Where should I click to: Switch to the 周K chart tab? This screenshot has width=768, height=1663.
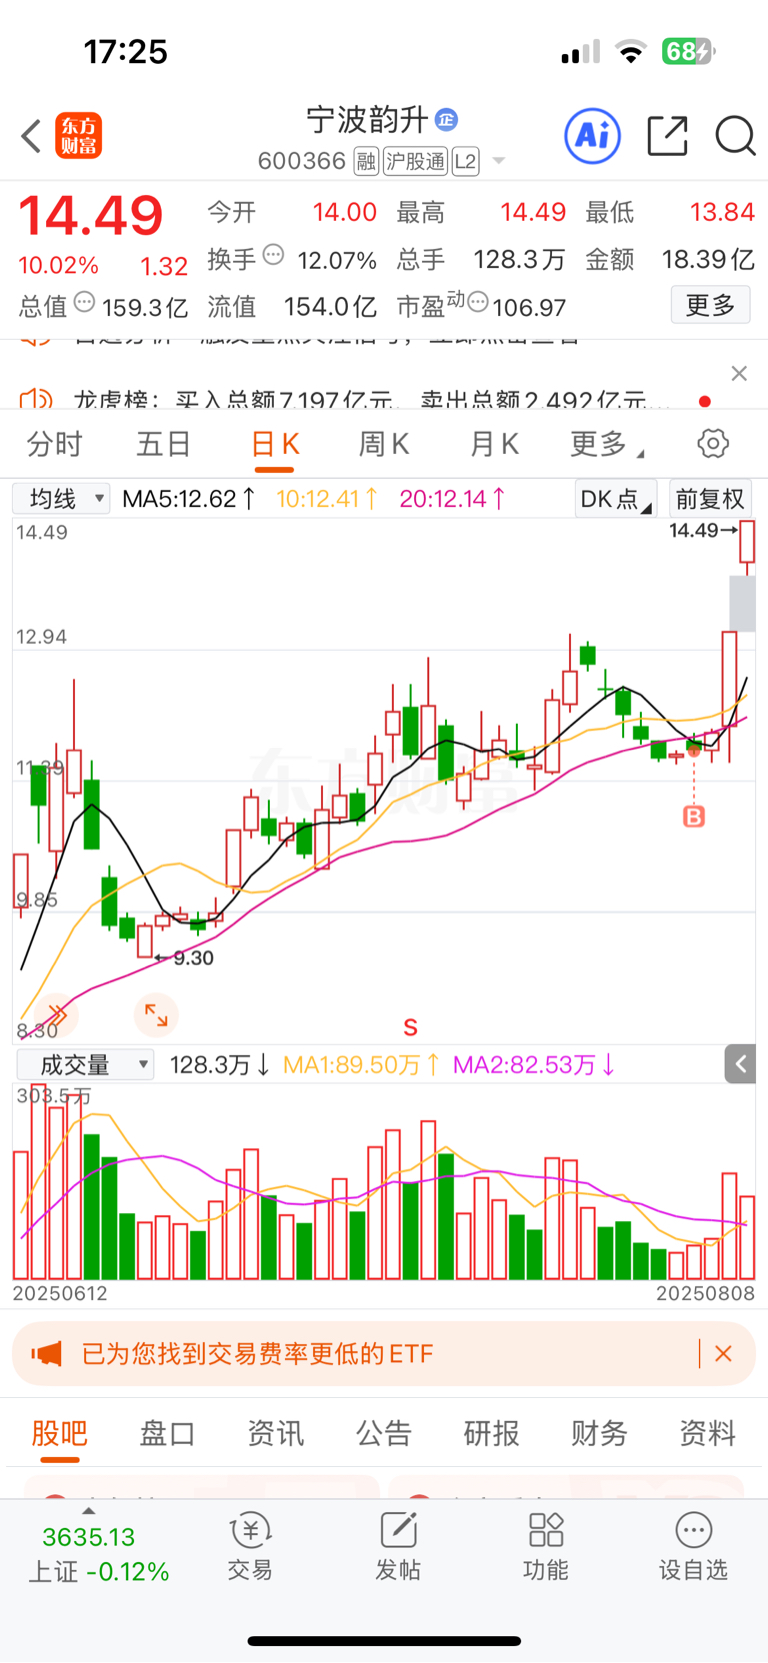coord(384,444)
